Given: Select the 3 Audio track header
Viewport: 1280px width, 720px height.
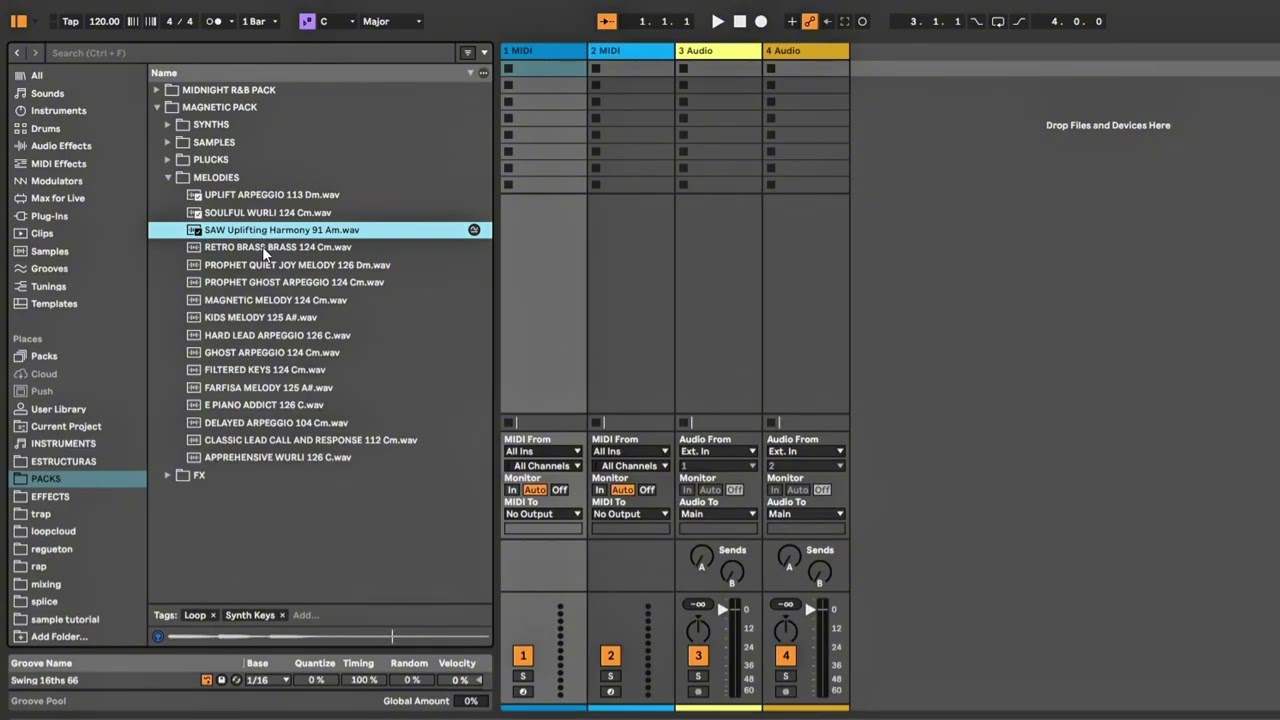Looking at the screenshot, I should click(718, 51).
